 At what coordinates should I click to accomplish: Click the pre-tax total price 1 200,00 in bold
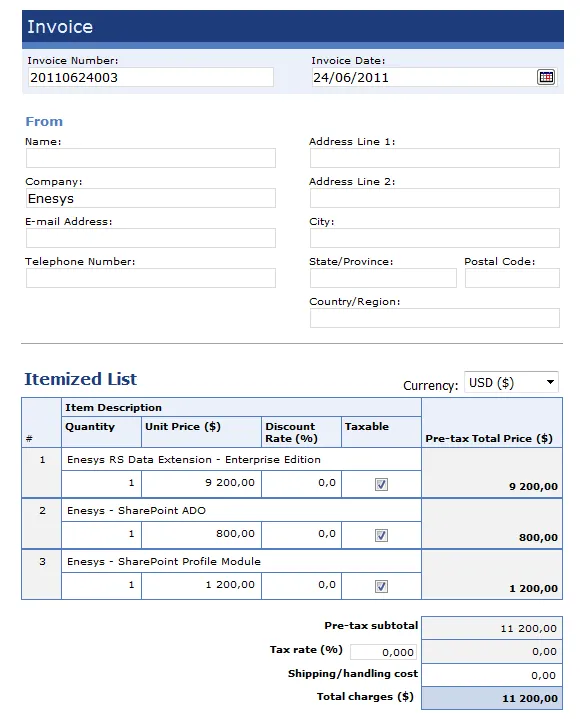533,588
